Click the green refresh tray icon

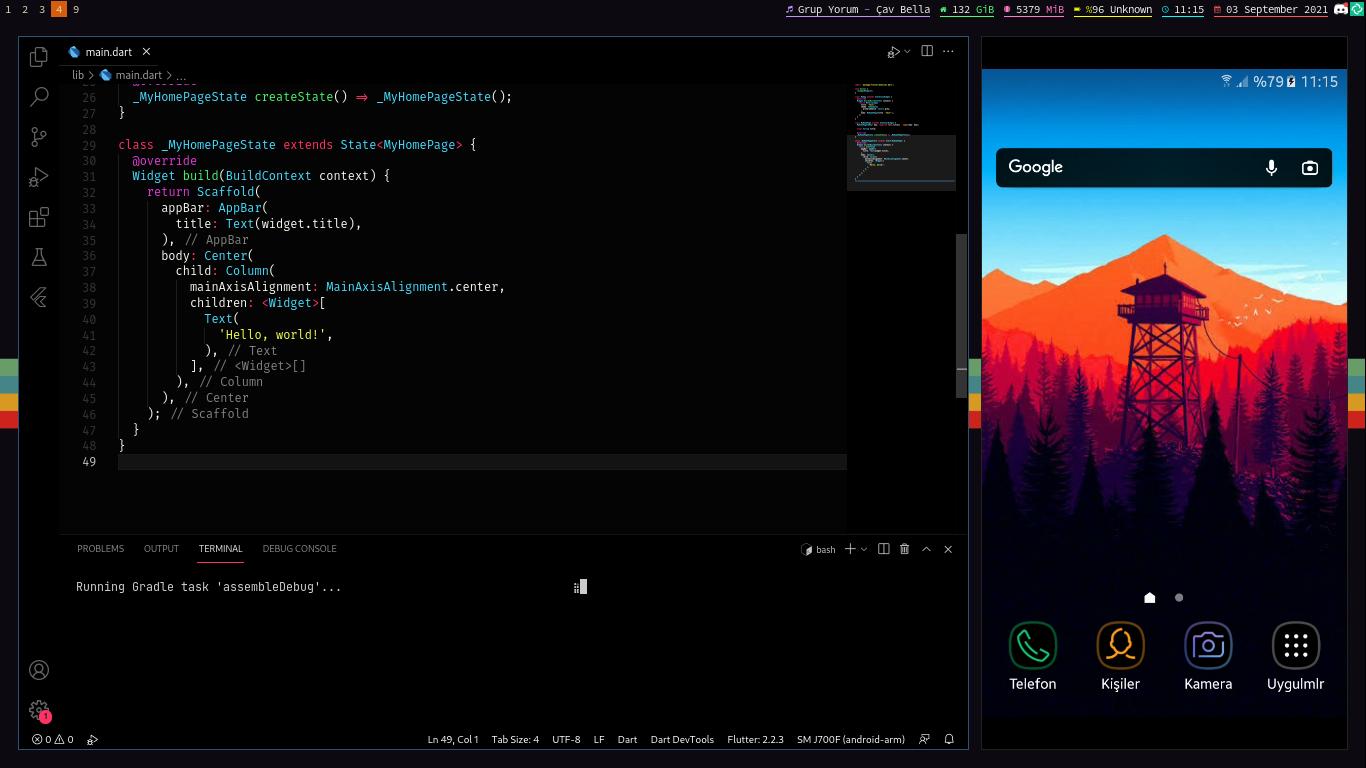[x=1357, y=9]
